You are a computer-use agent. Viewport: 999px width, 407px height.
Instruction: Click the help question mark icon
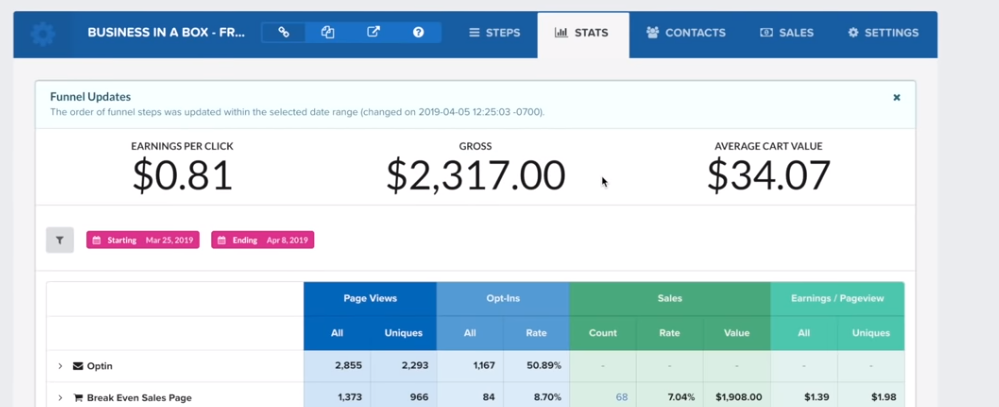[418, 32]
